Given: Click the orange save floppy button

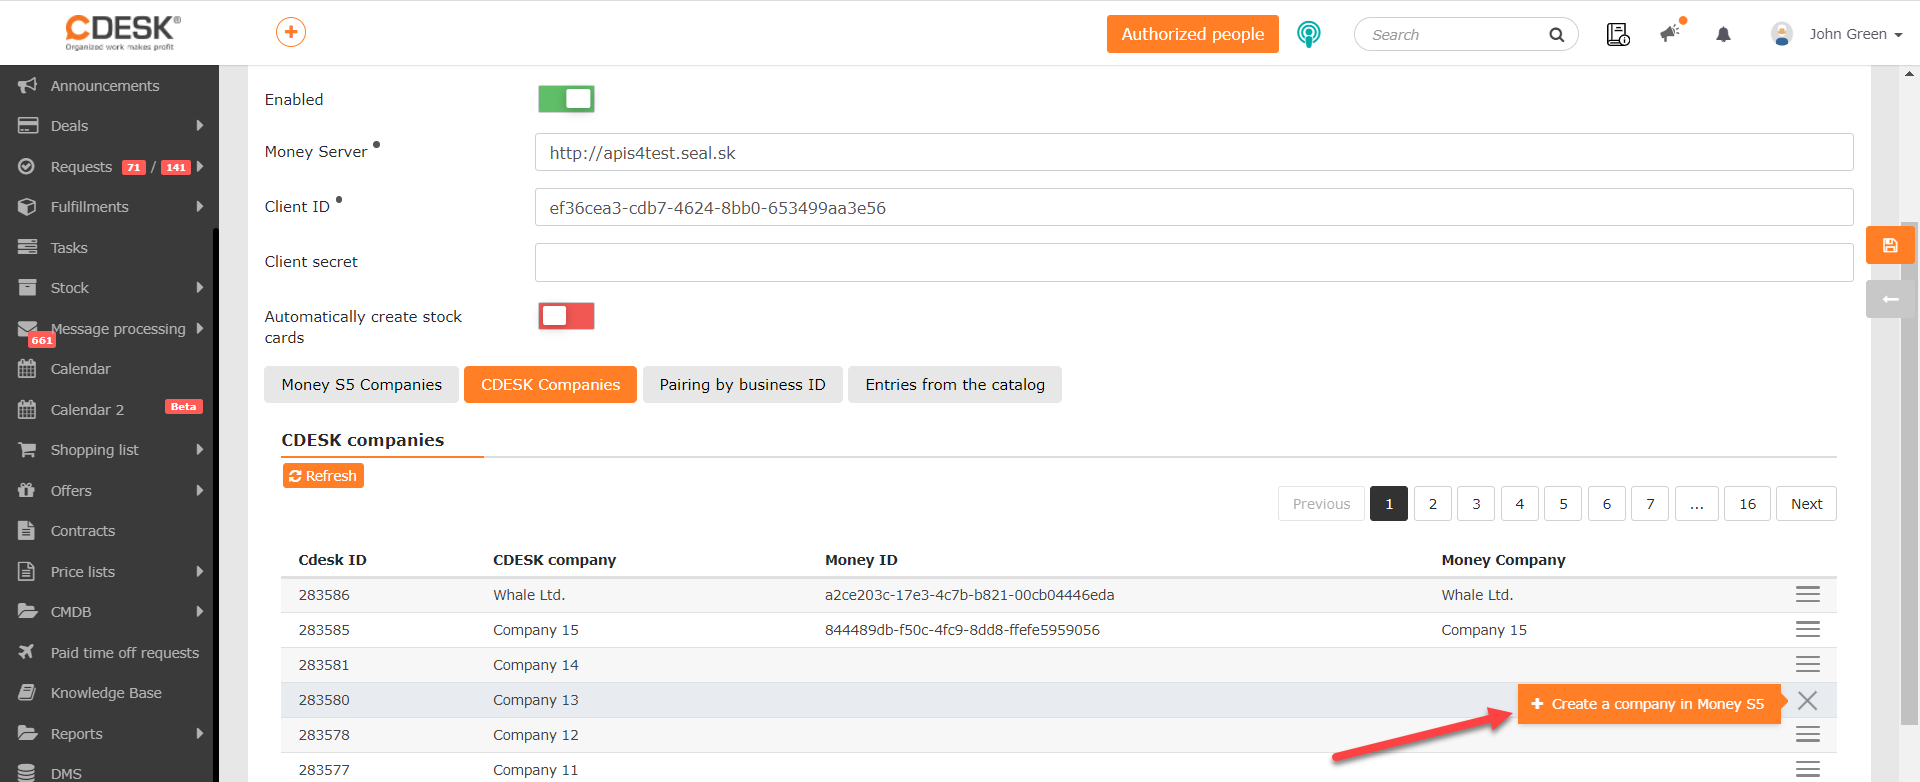Looking at the screenshot, I should click(1890, 245).
